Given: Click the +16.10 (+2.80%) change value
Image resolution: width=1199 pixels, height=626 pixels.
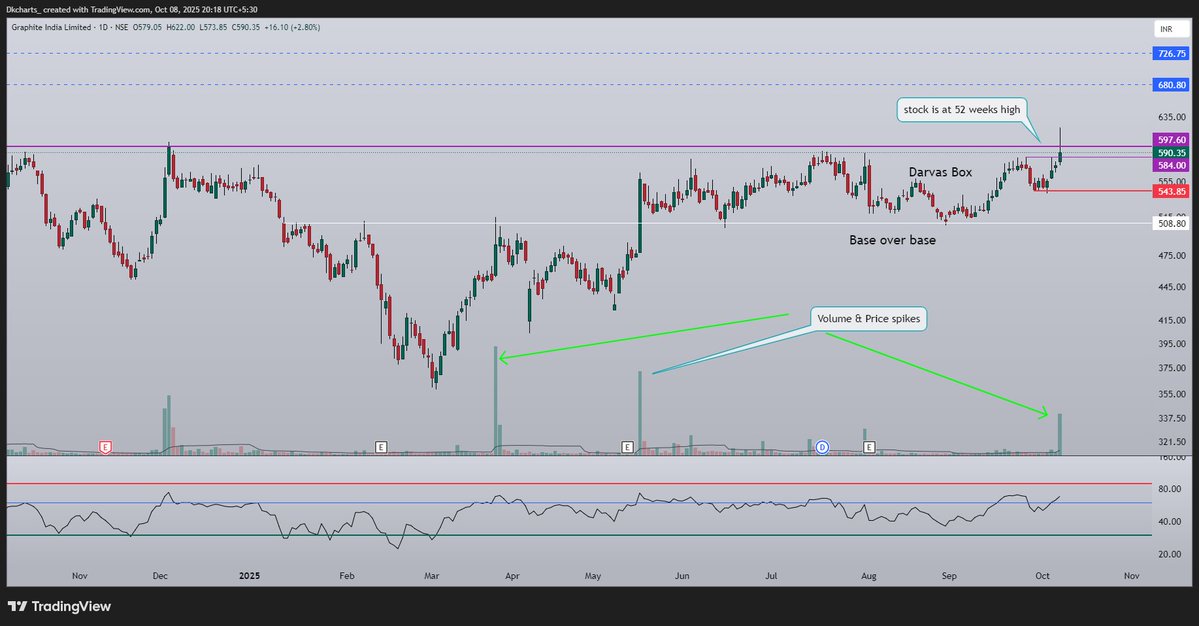Looking at the screenshot, I should 292,28.
